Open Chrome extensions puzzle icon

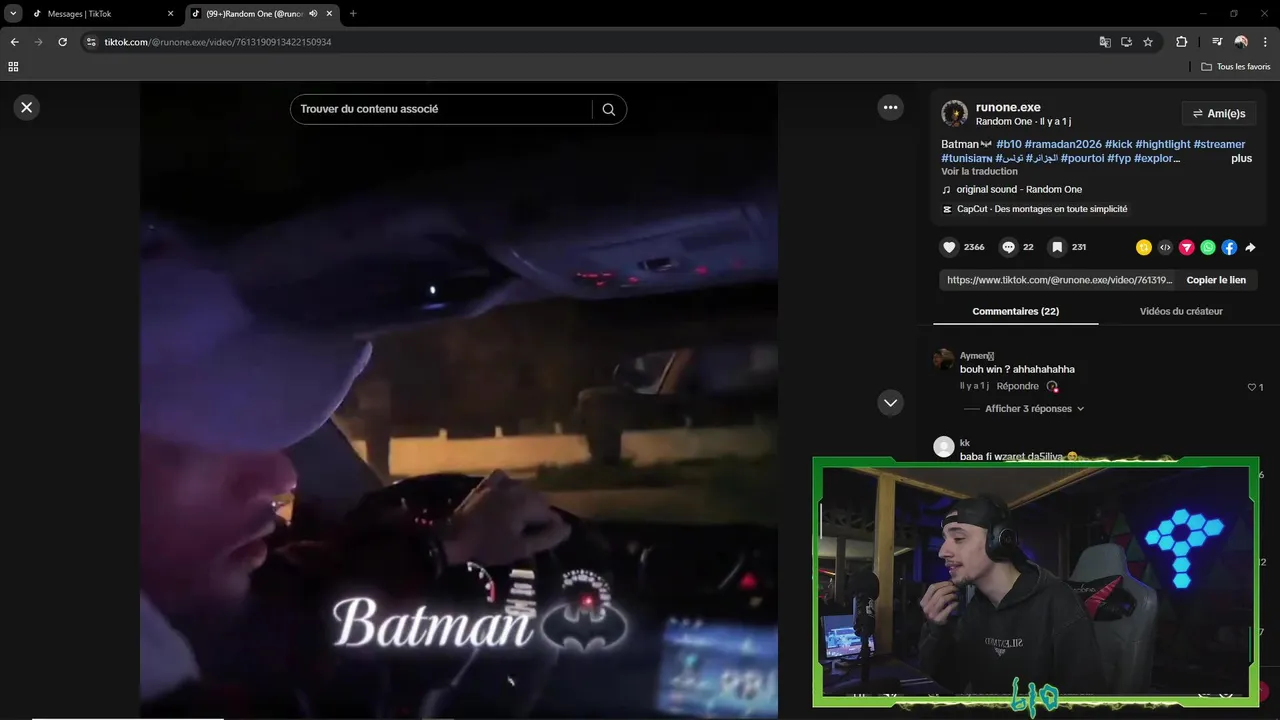[1181, 42]
